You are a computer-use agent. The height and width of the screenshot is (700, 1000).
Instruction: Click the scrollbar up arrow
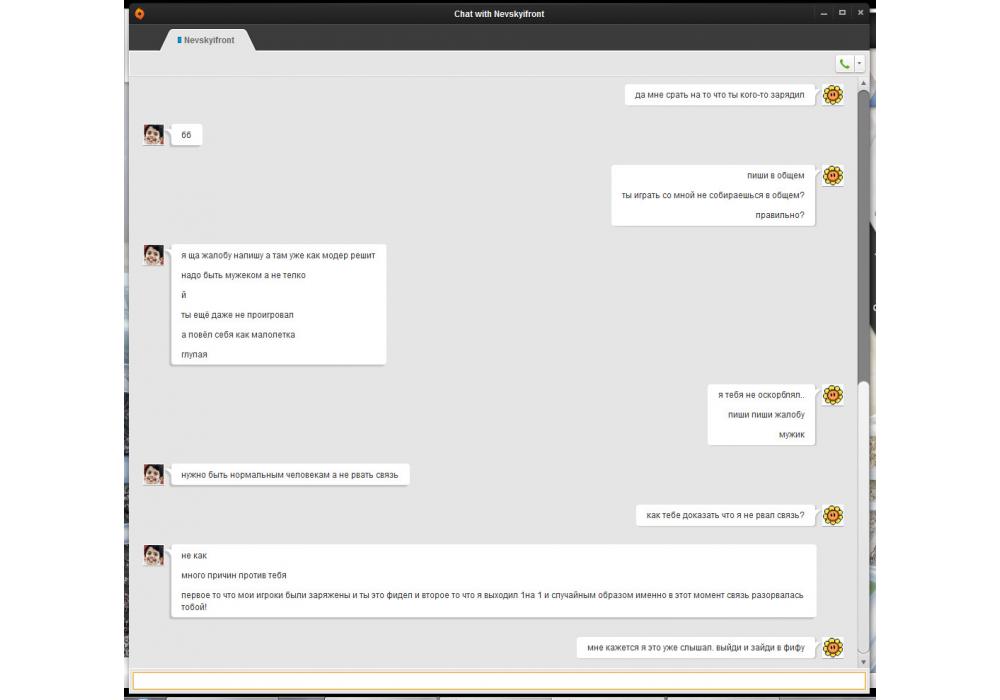click(x=864, y=83)
